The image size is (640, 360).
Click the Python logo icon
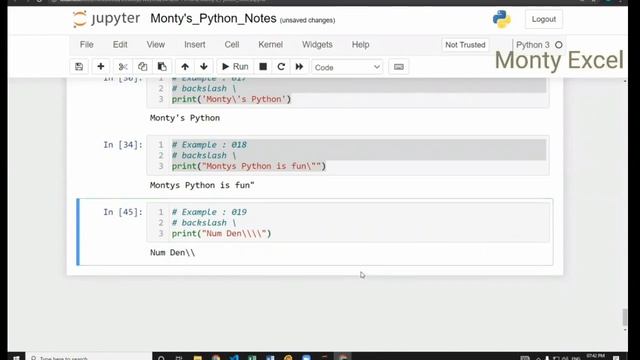(x=501, y=19)
